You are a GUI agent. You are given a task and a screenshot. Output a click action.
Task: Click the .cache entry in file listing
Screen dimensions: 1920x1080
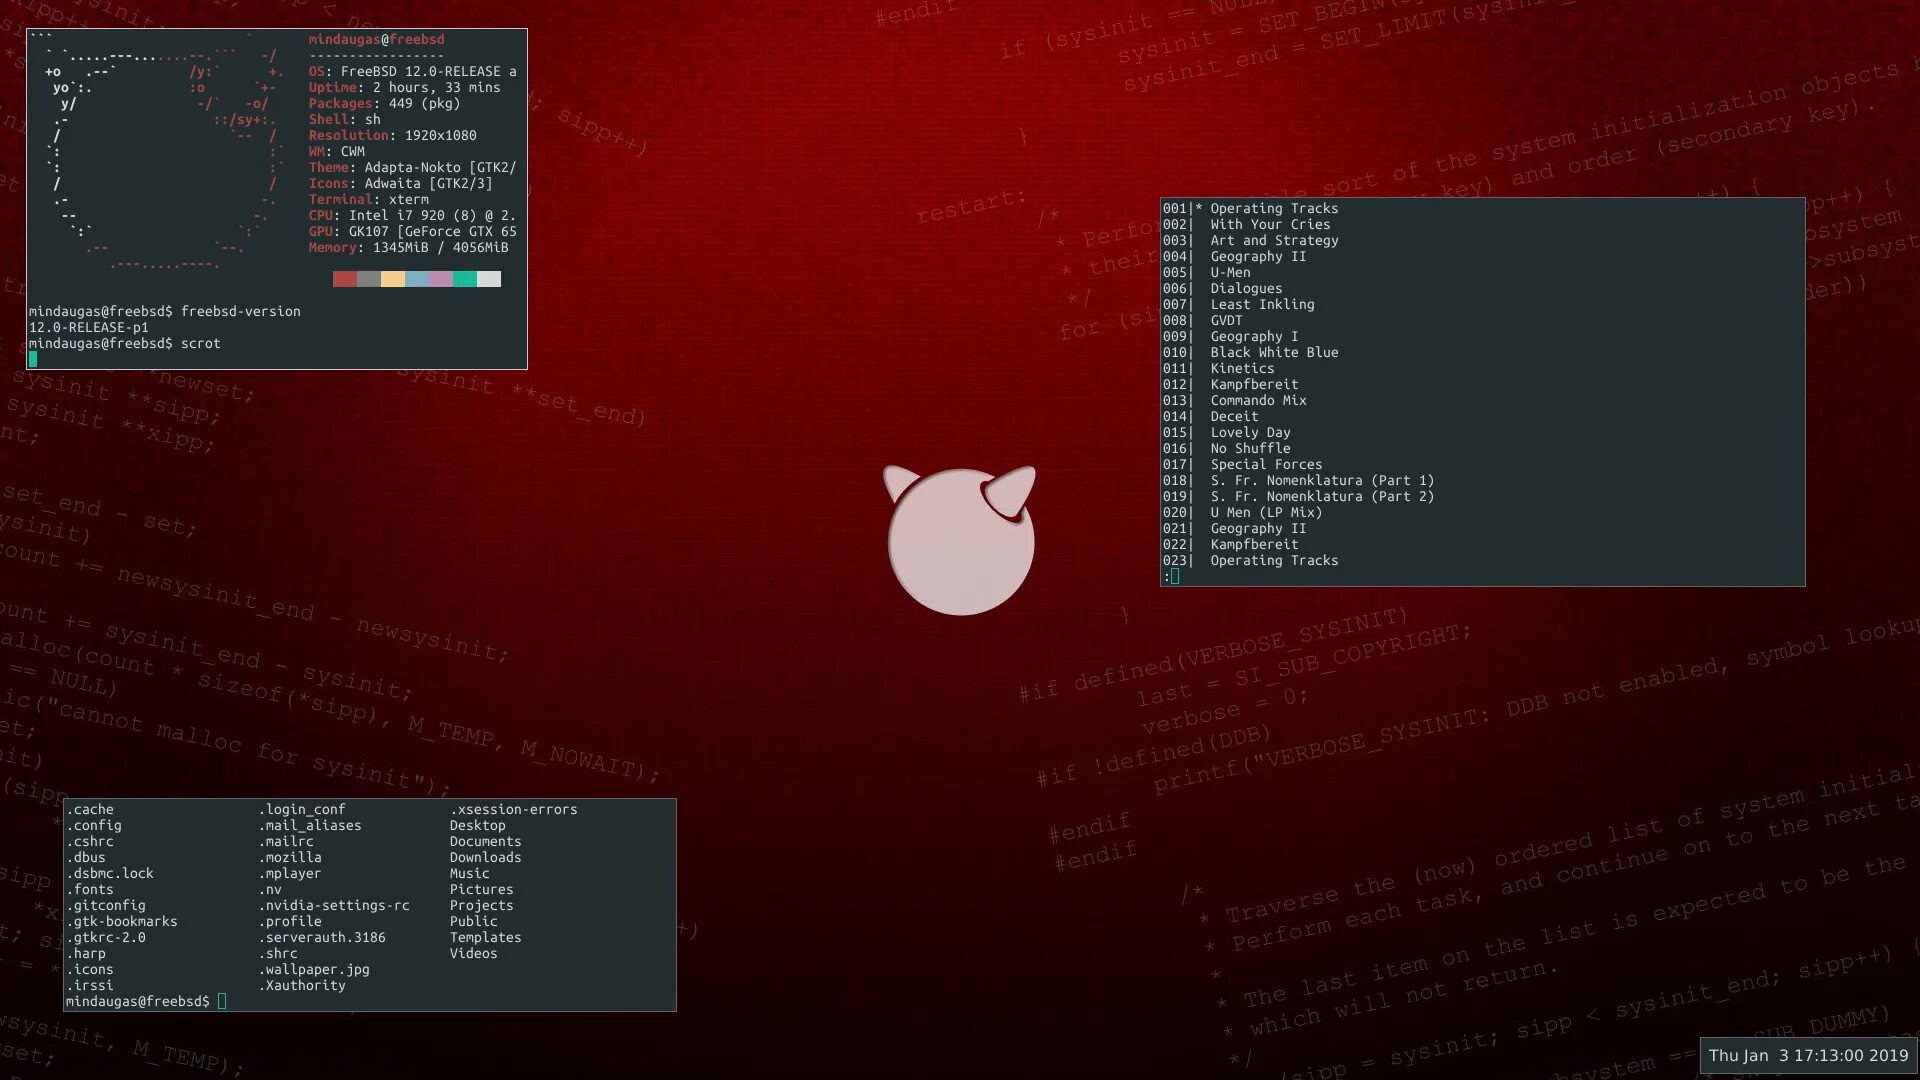tap(90, 810)
